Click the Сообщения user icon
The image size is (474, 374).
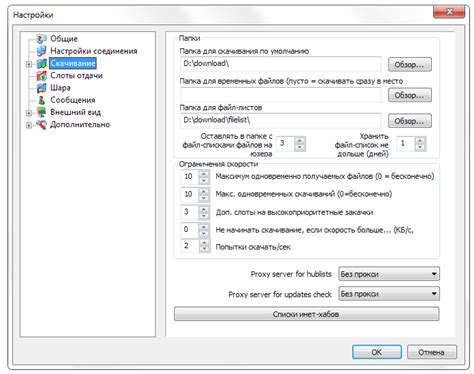point(41,100)
